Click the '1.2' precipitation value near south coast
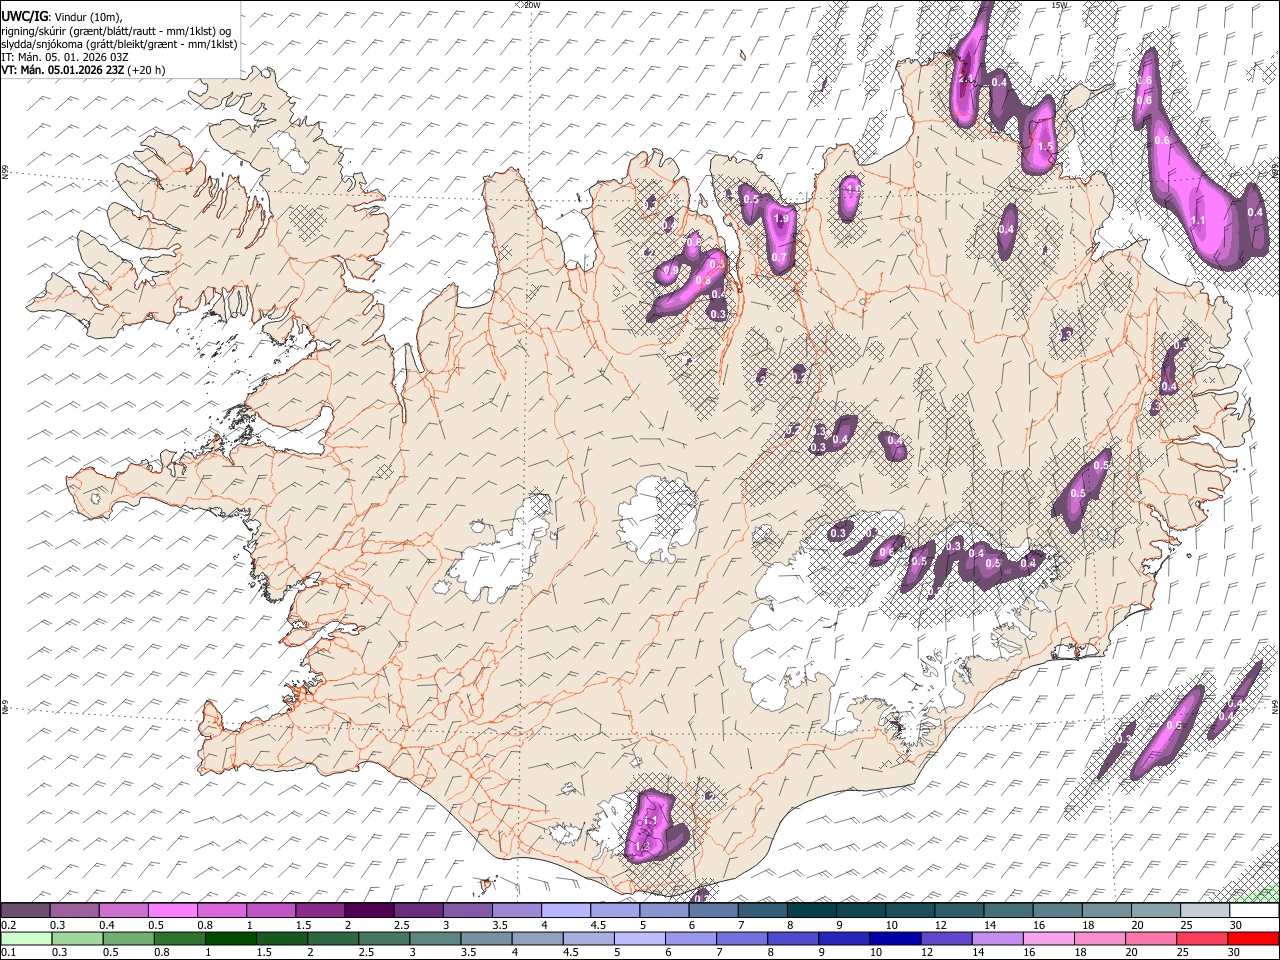Viewport: 1280px width, 960px height. [x=642, y=847]
